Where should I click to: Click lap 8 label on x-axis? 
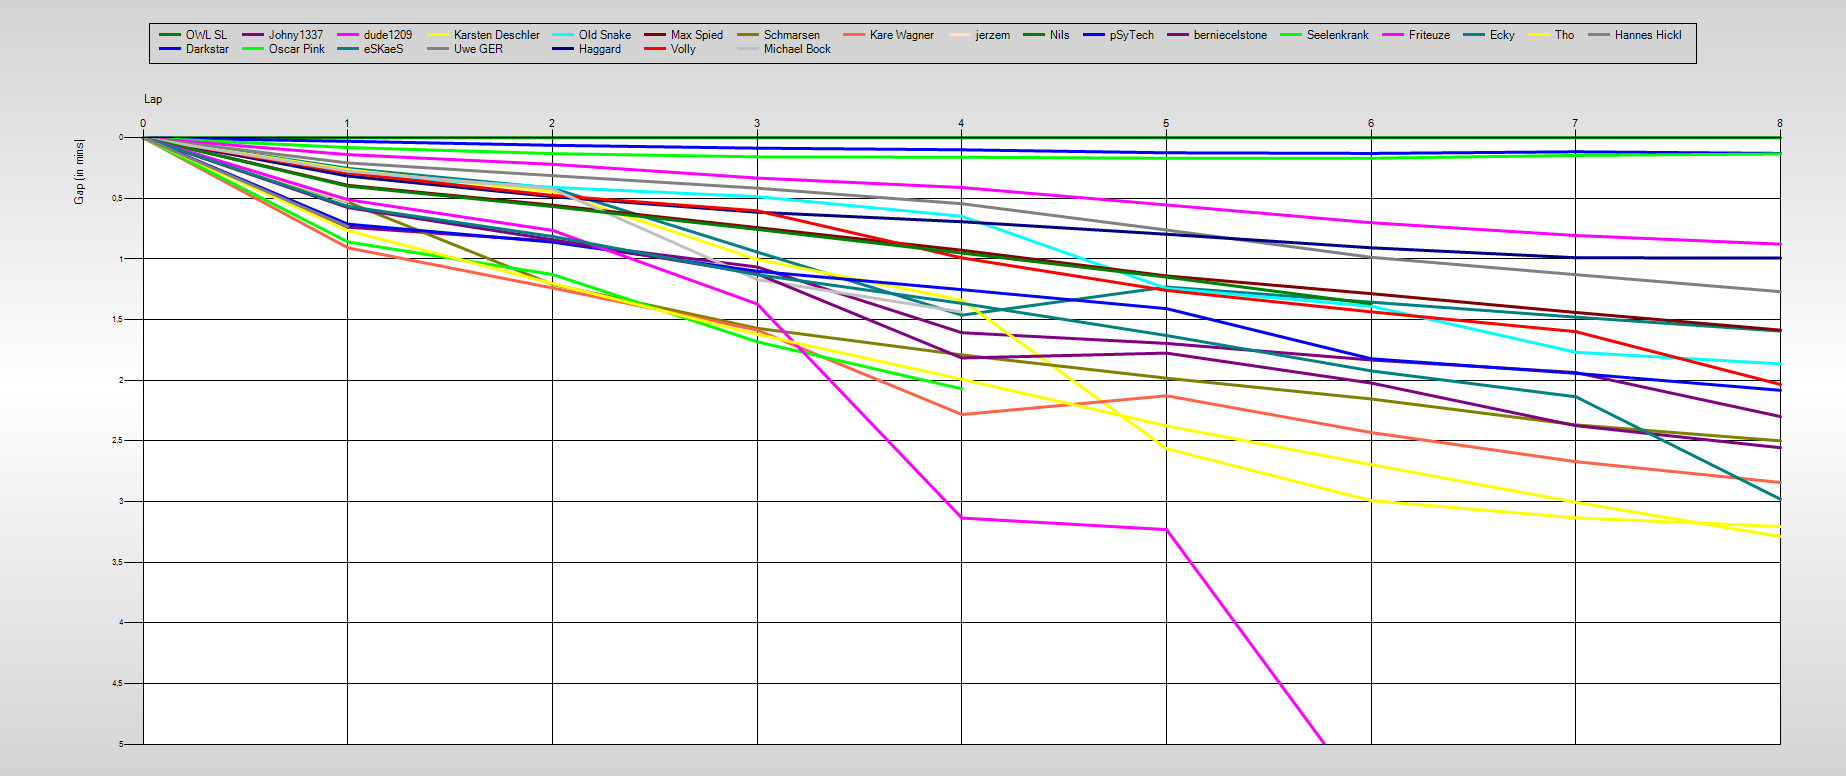click(x=1780, y=124)
